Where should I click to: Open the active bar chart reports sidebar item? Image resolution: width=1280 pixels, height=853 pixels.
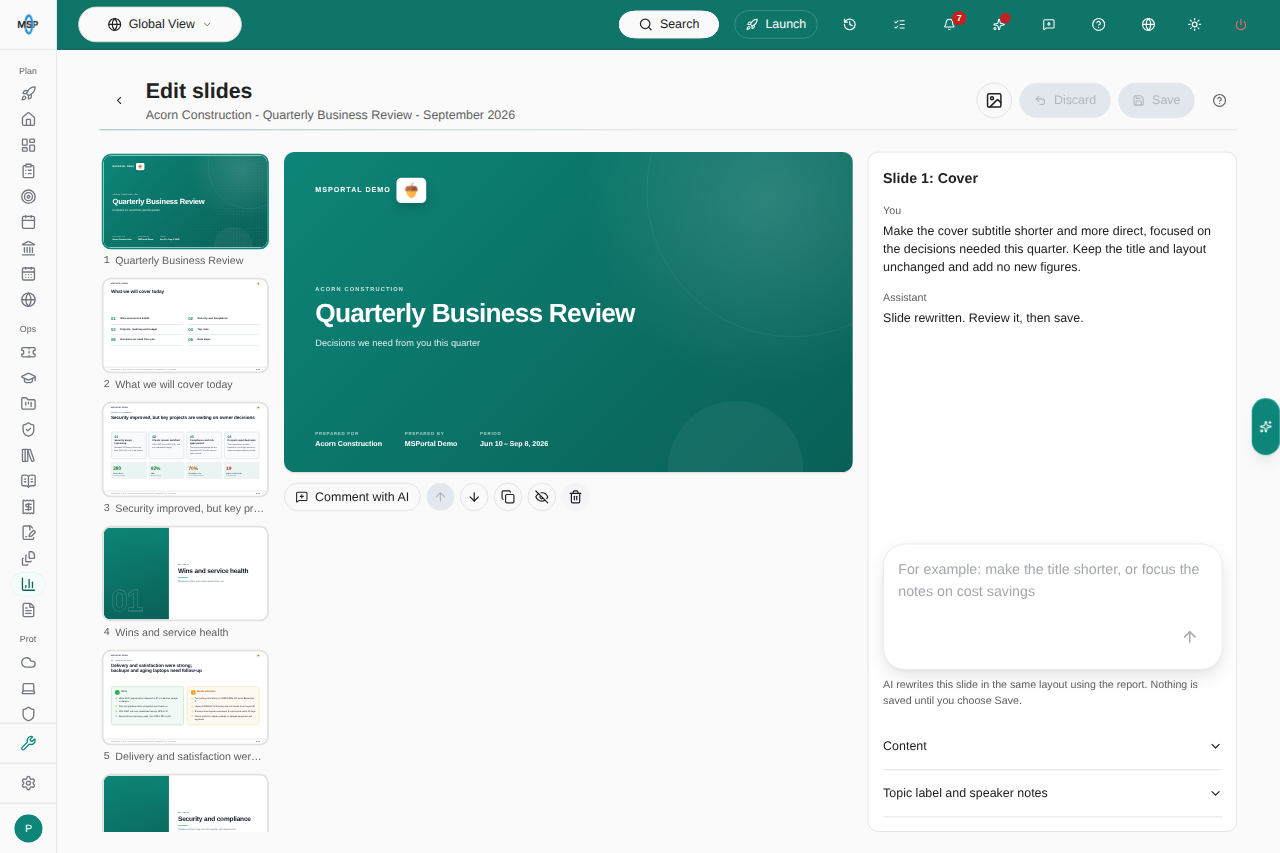click(28, 584)
